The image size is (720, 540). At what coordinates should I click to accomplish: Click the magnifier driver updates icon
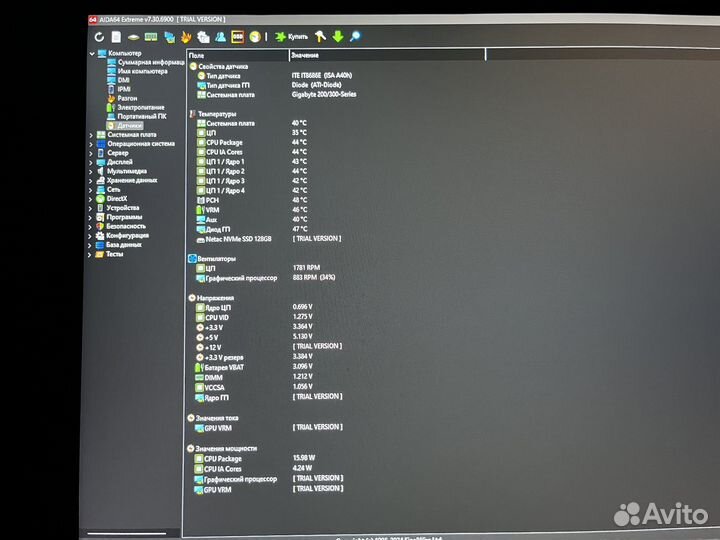coord(355,36)
